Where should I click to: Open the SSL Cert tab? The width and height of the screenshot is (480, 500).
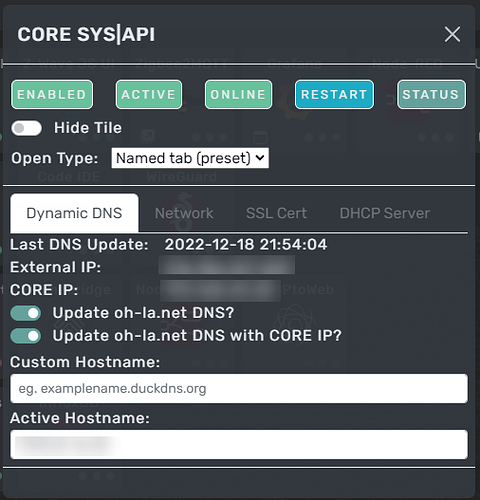click(276, 213)
